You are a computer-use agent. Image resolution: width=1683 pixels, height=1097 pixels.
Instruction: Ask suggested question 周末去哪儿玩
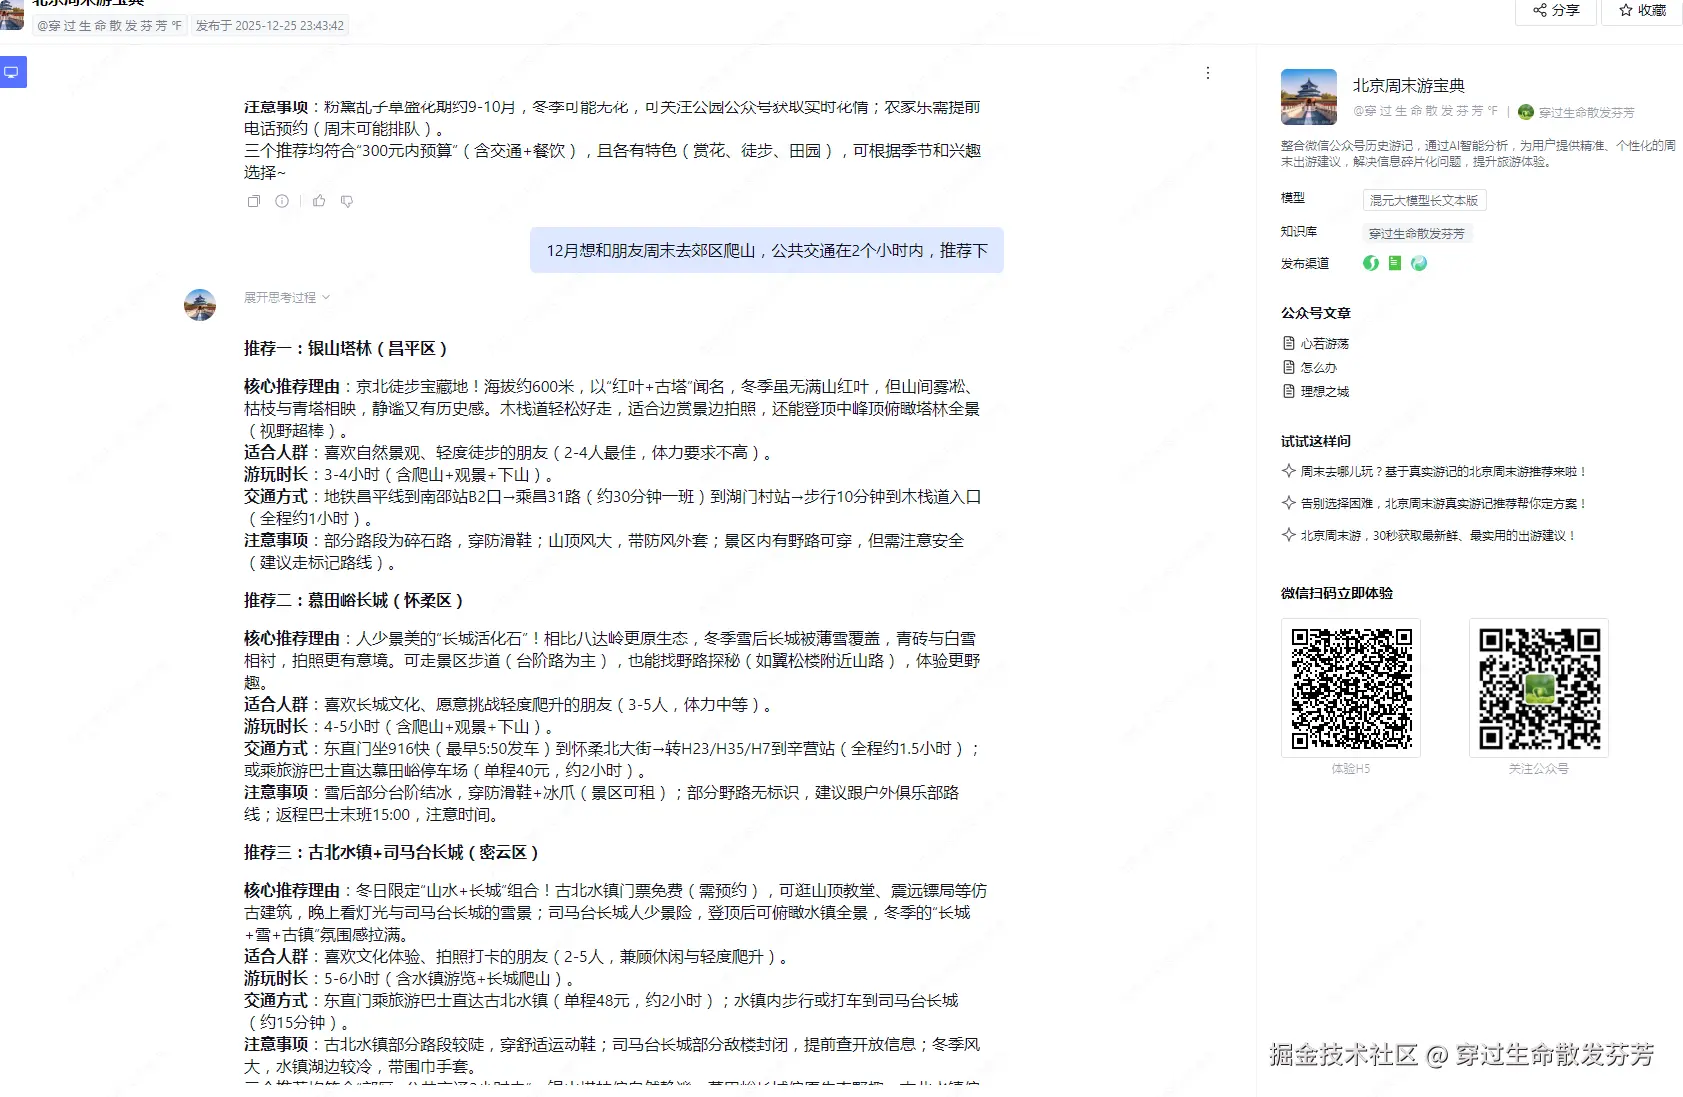click(x=1444, y=471)
